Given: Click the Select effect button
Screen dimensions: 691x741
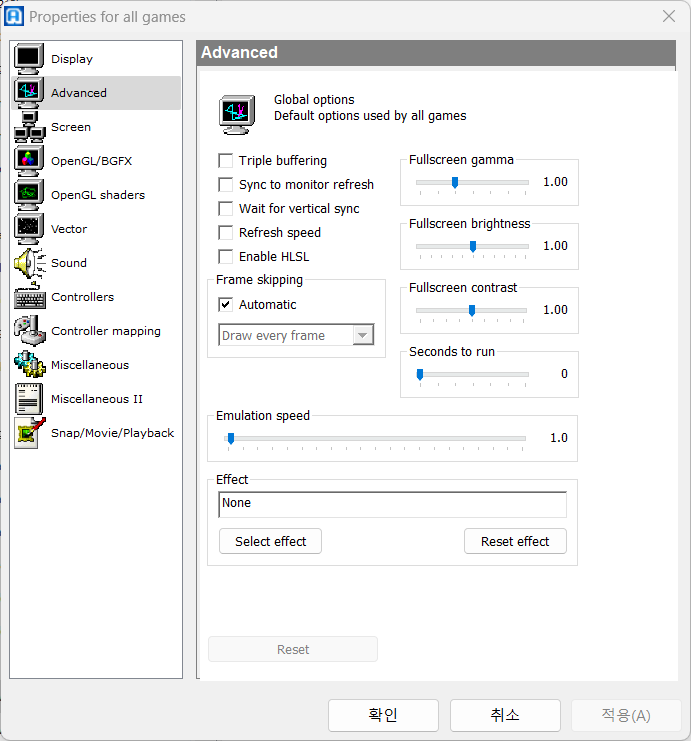Looking at the screenshot, I should click(x=270, y=541).
